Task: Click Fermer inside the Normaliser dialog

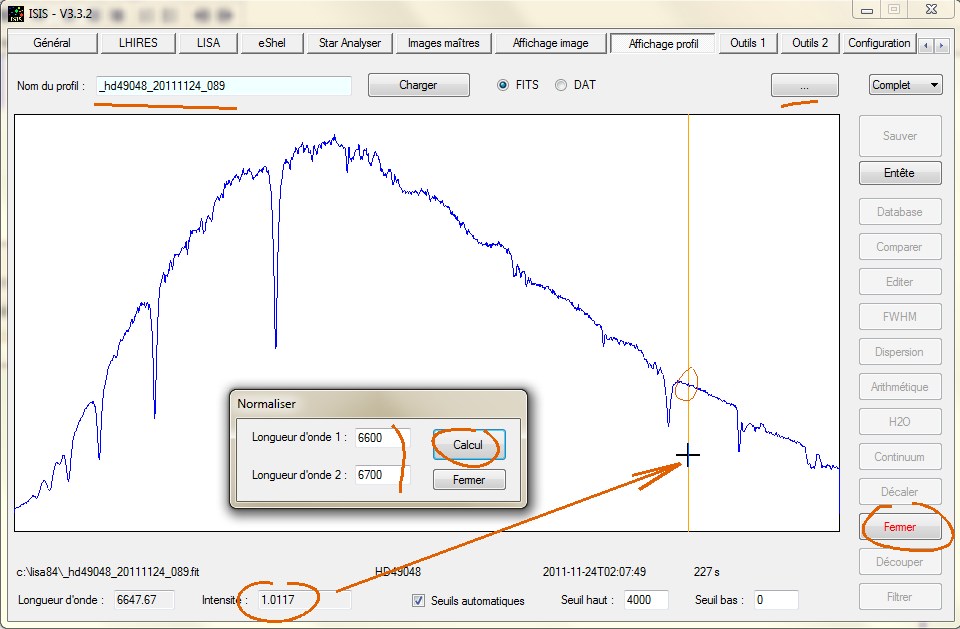Action: coord(469,480)
